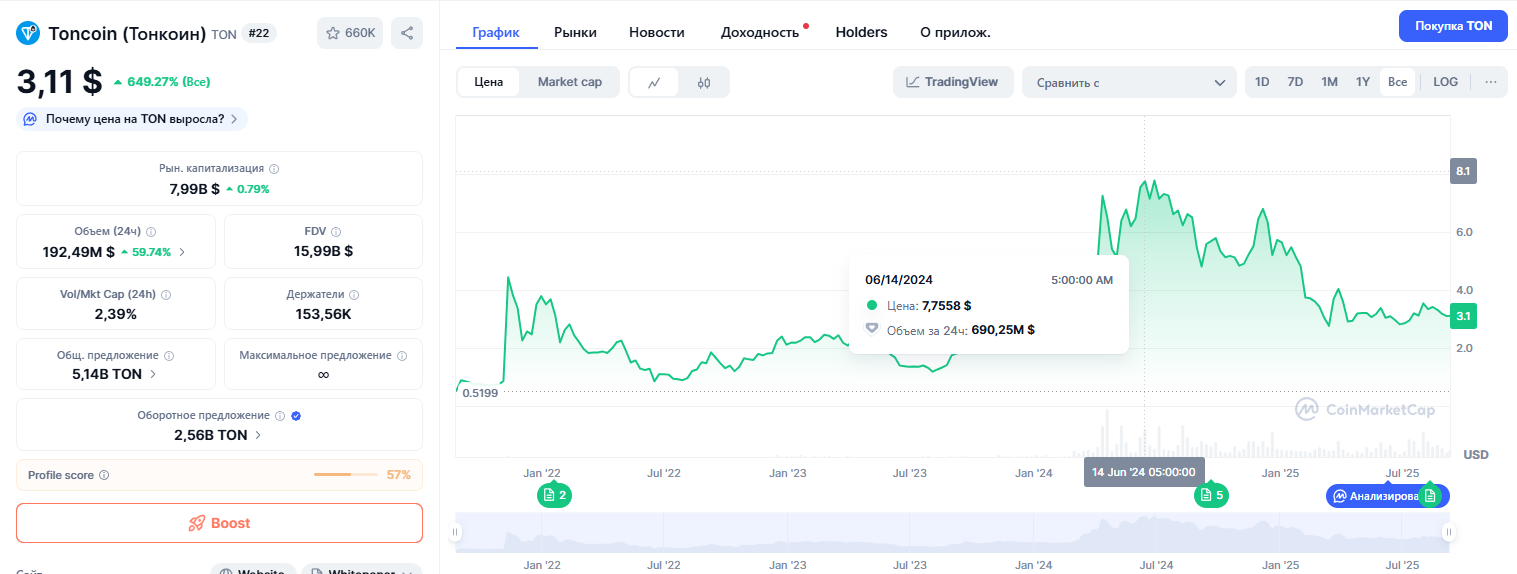Click left handle of range navigator
The height and width of the screenshot is (574, 1517).
tap(456, 533)
